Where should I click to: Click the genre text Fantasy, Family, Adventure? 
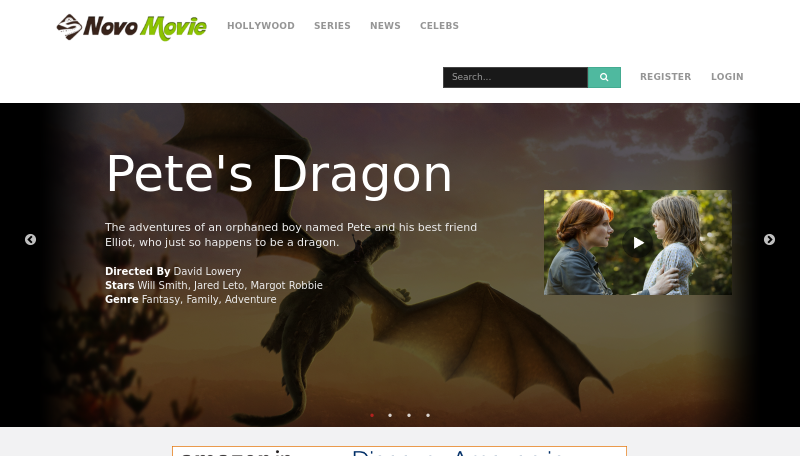click(x=209, y=299)
